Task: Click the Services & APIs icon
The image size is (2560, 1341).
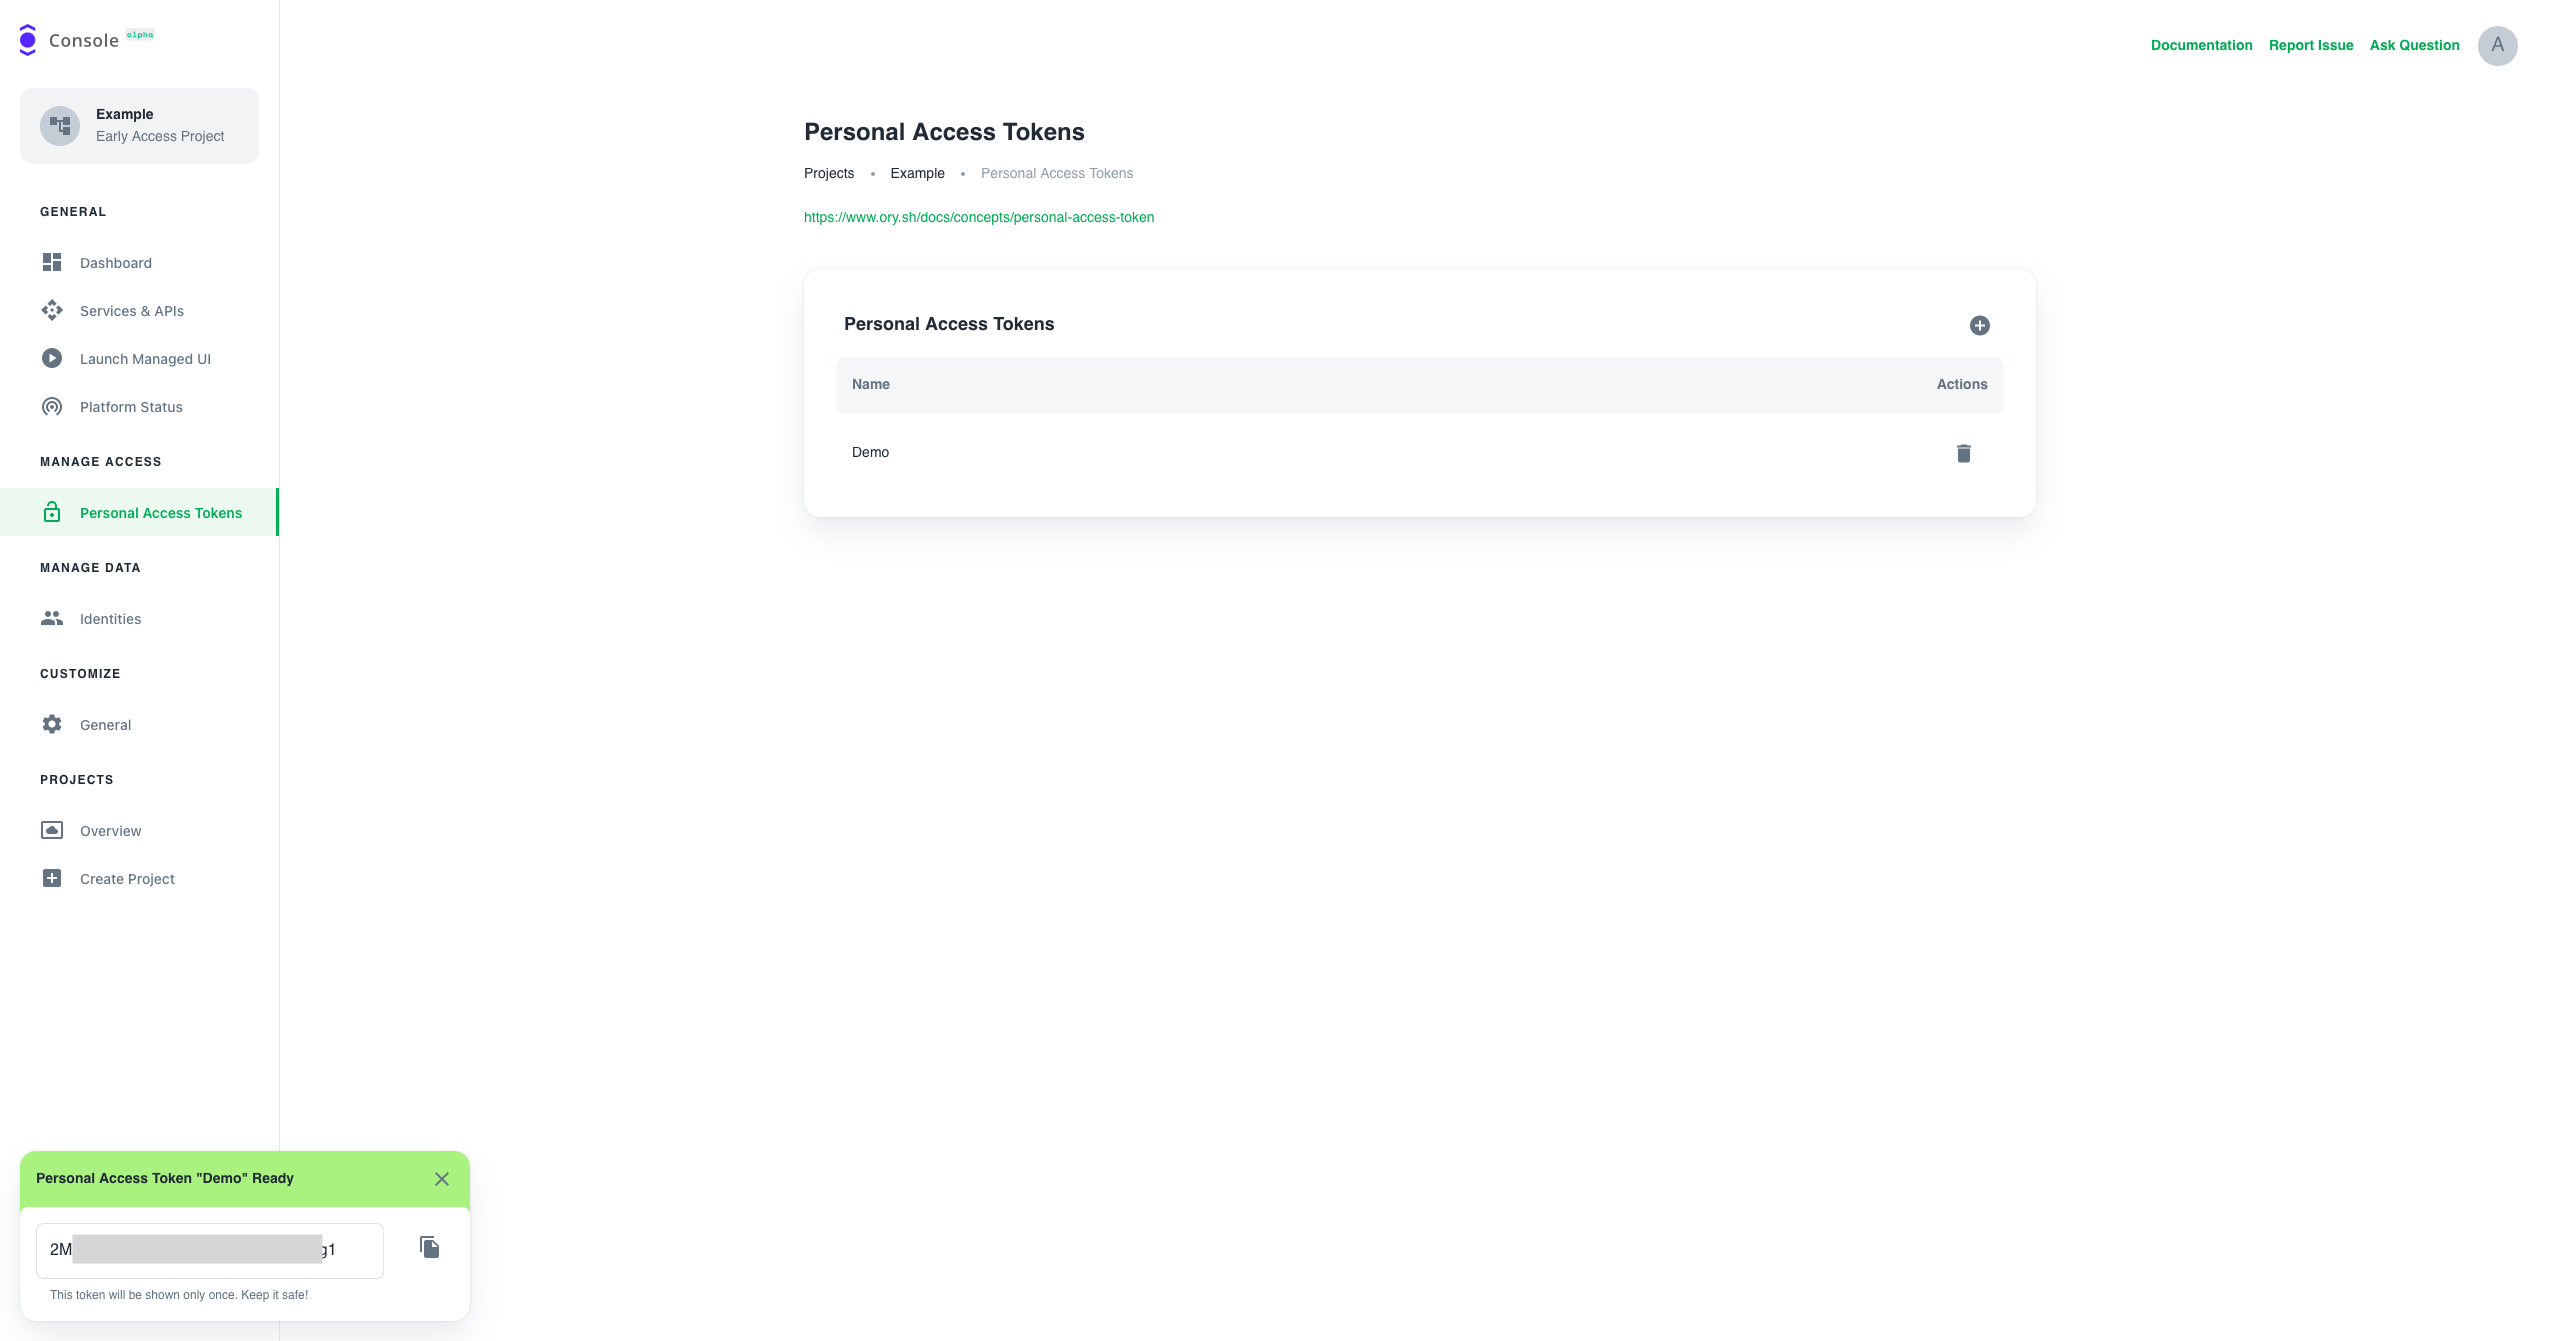Action: click(x=52, y=310)
